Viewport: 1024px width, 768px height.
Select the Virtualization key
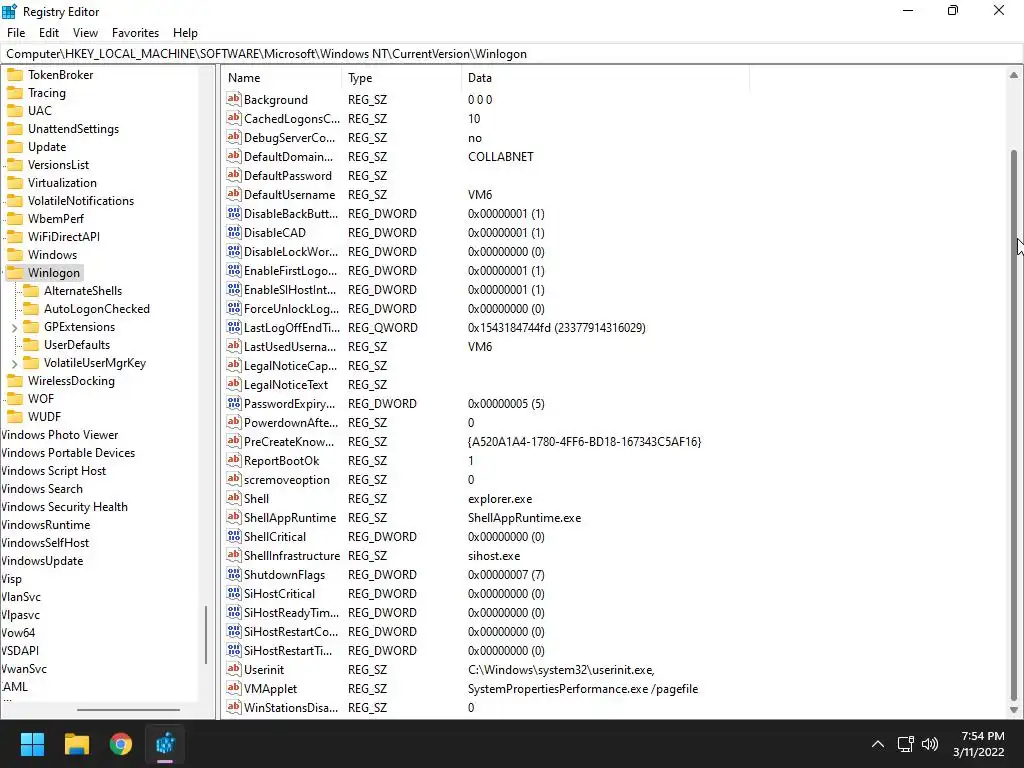(62, 183)
